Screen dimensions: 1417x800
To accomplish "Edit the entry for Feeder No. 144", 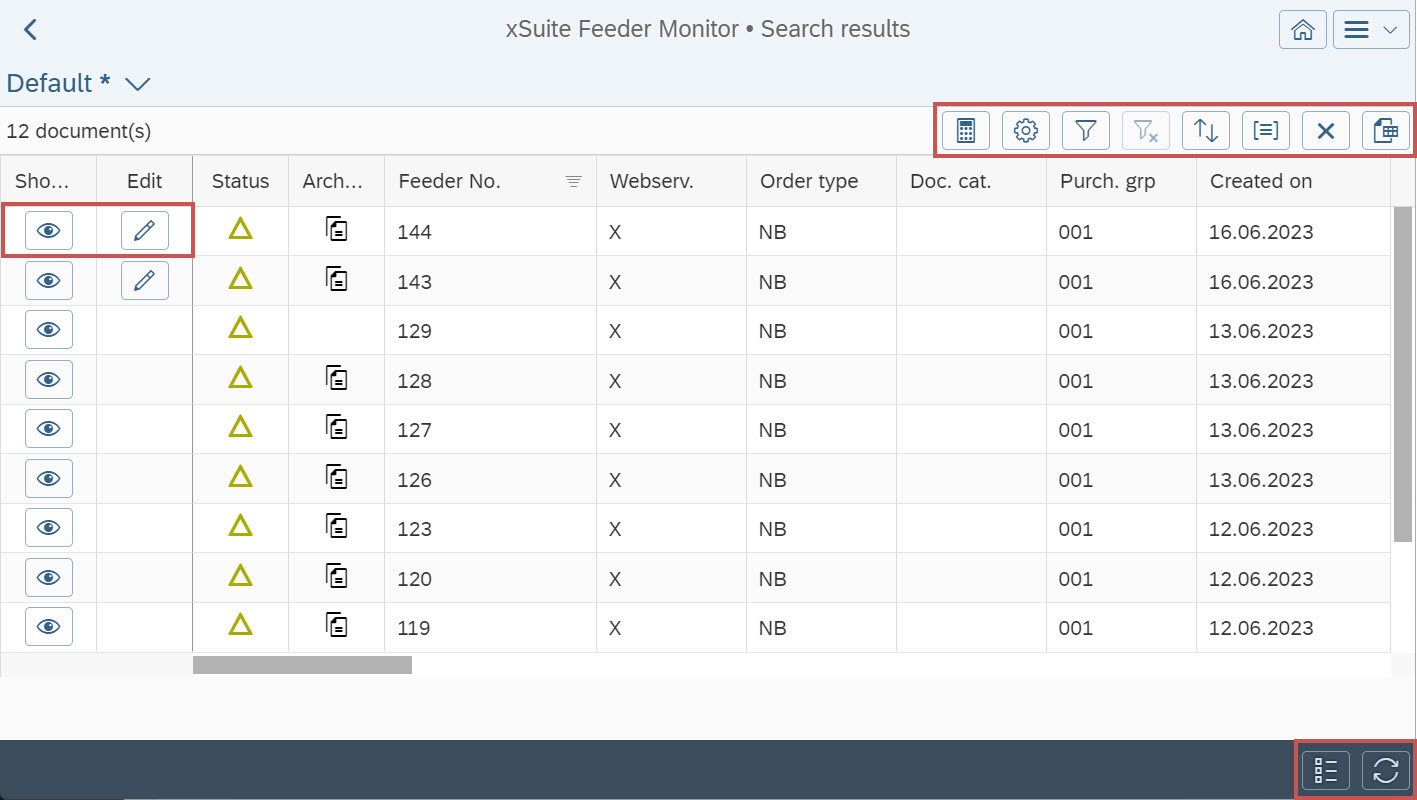I will tap(144, 230).
